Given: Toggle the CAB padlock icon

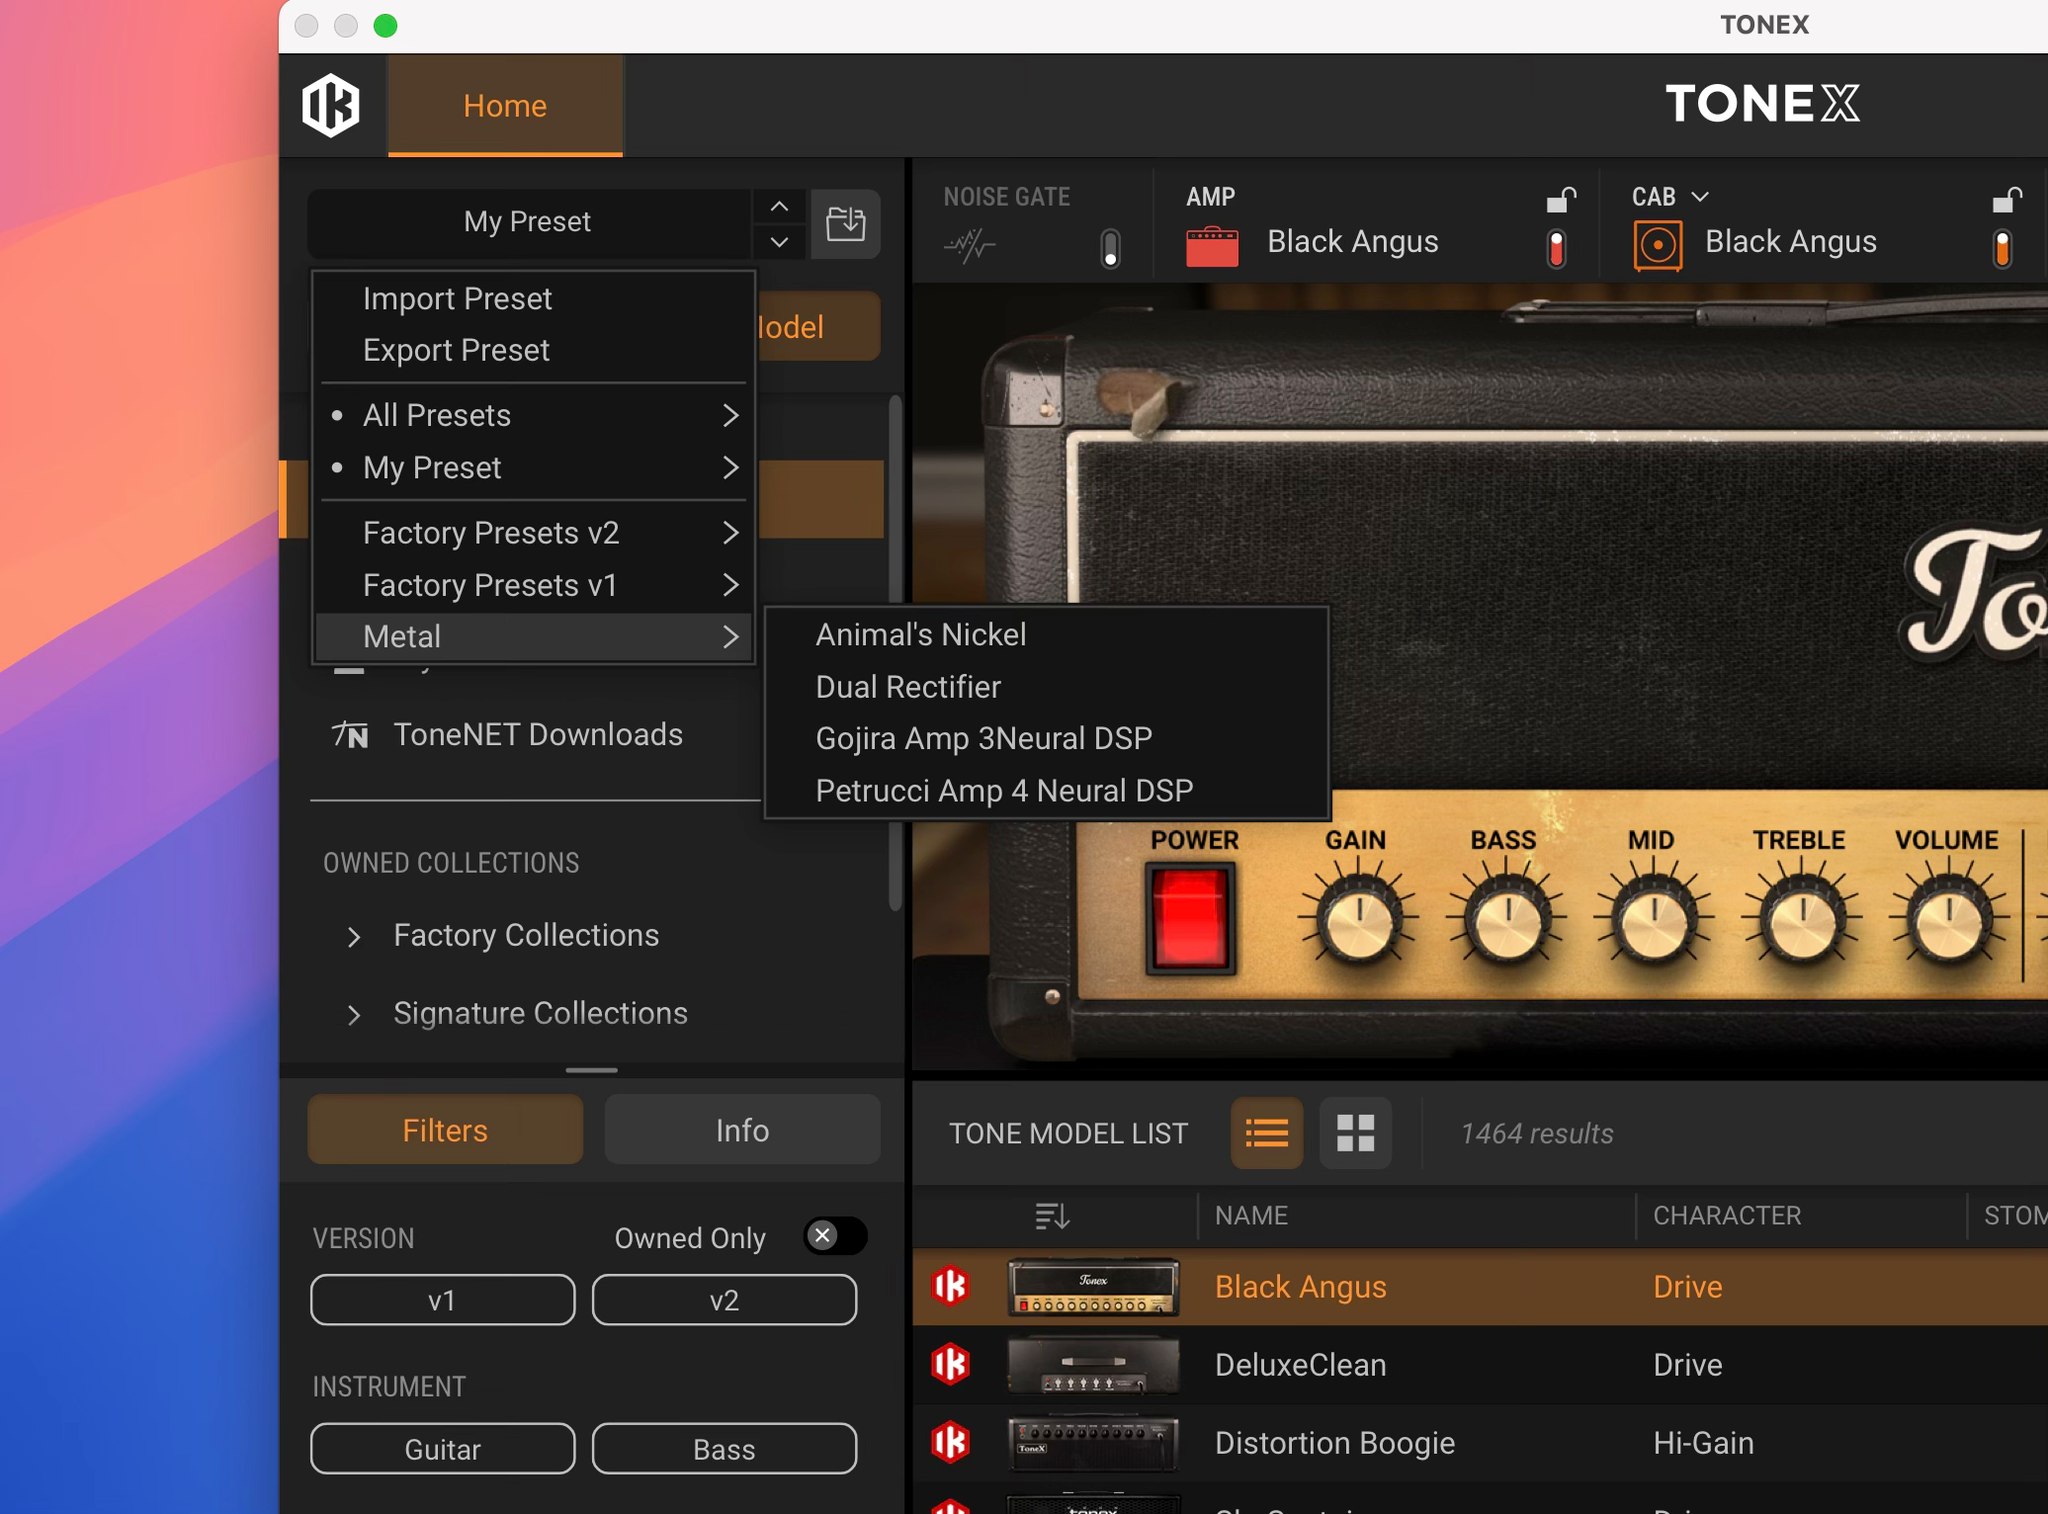Looking at the screenshot, I should [x=2006, y=199].
